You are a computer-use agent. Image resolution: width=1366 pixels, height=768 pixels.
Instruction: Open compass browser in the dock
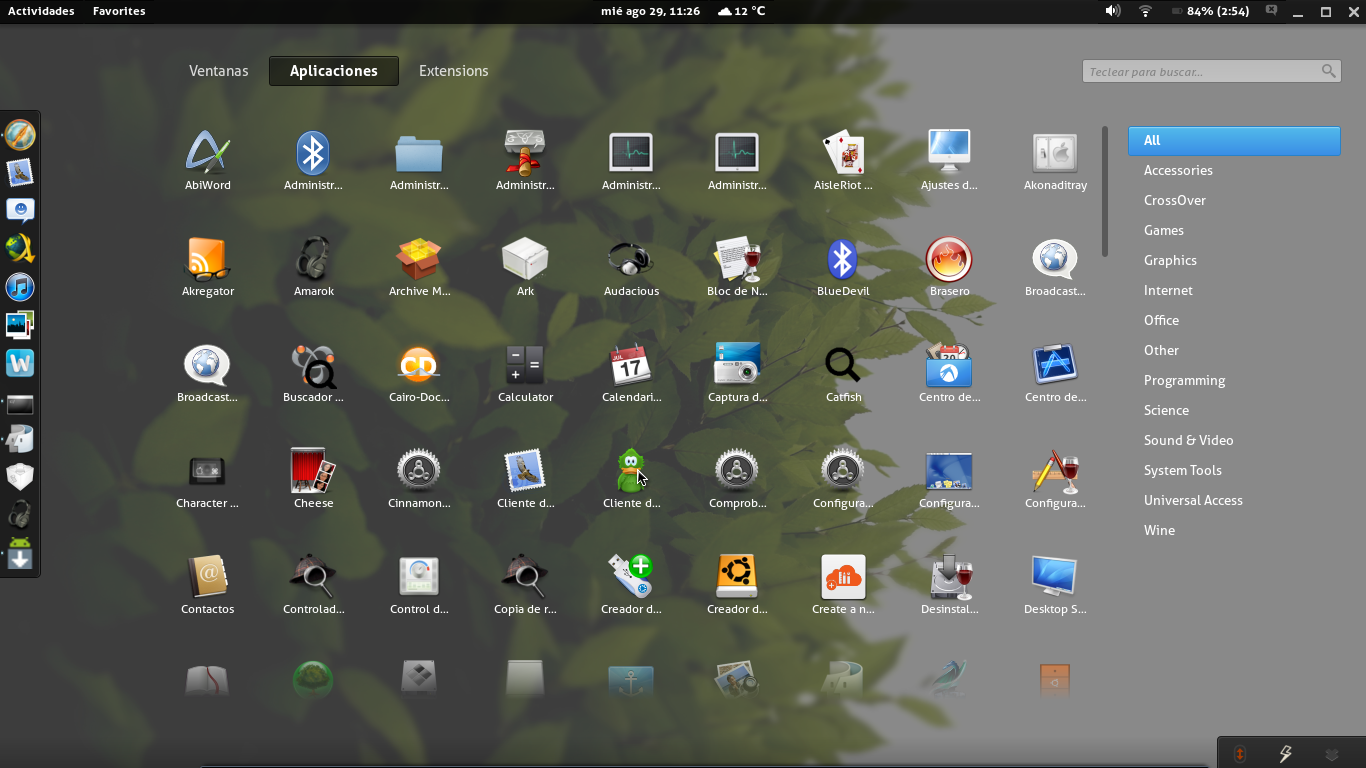pyautogui.click(x=20, y=134)
